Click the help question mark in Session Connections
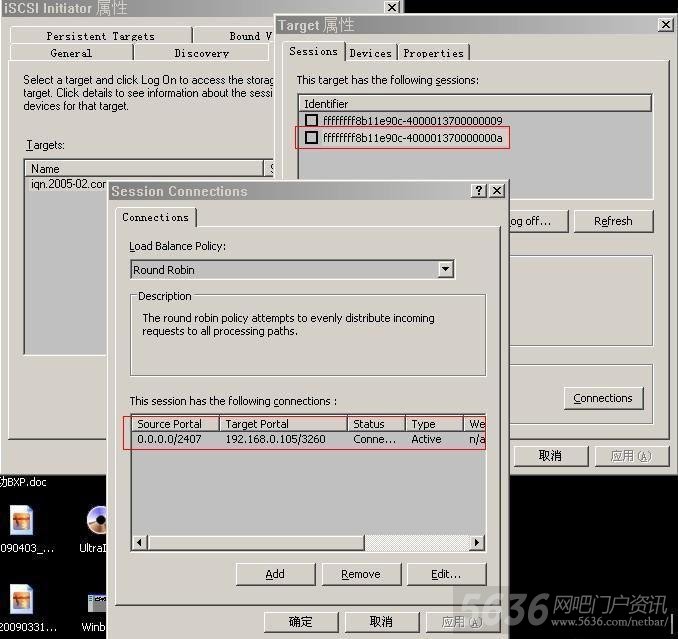 click(478, 191)
